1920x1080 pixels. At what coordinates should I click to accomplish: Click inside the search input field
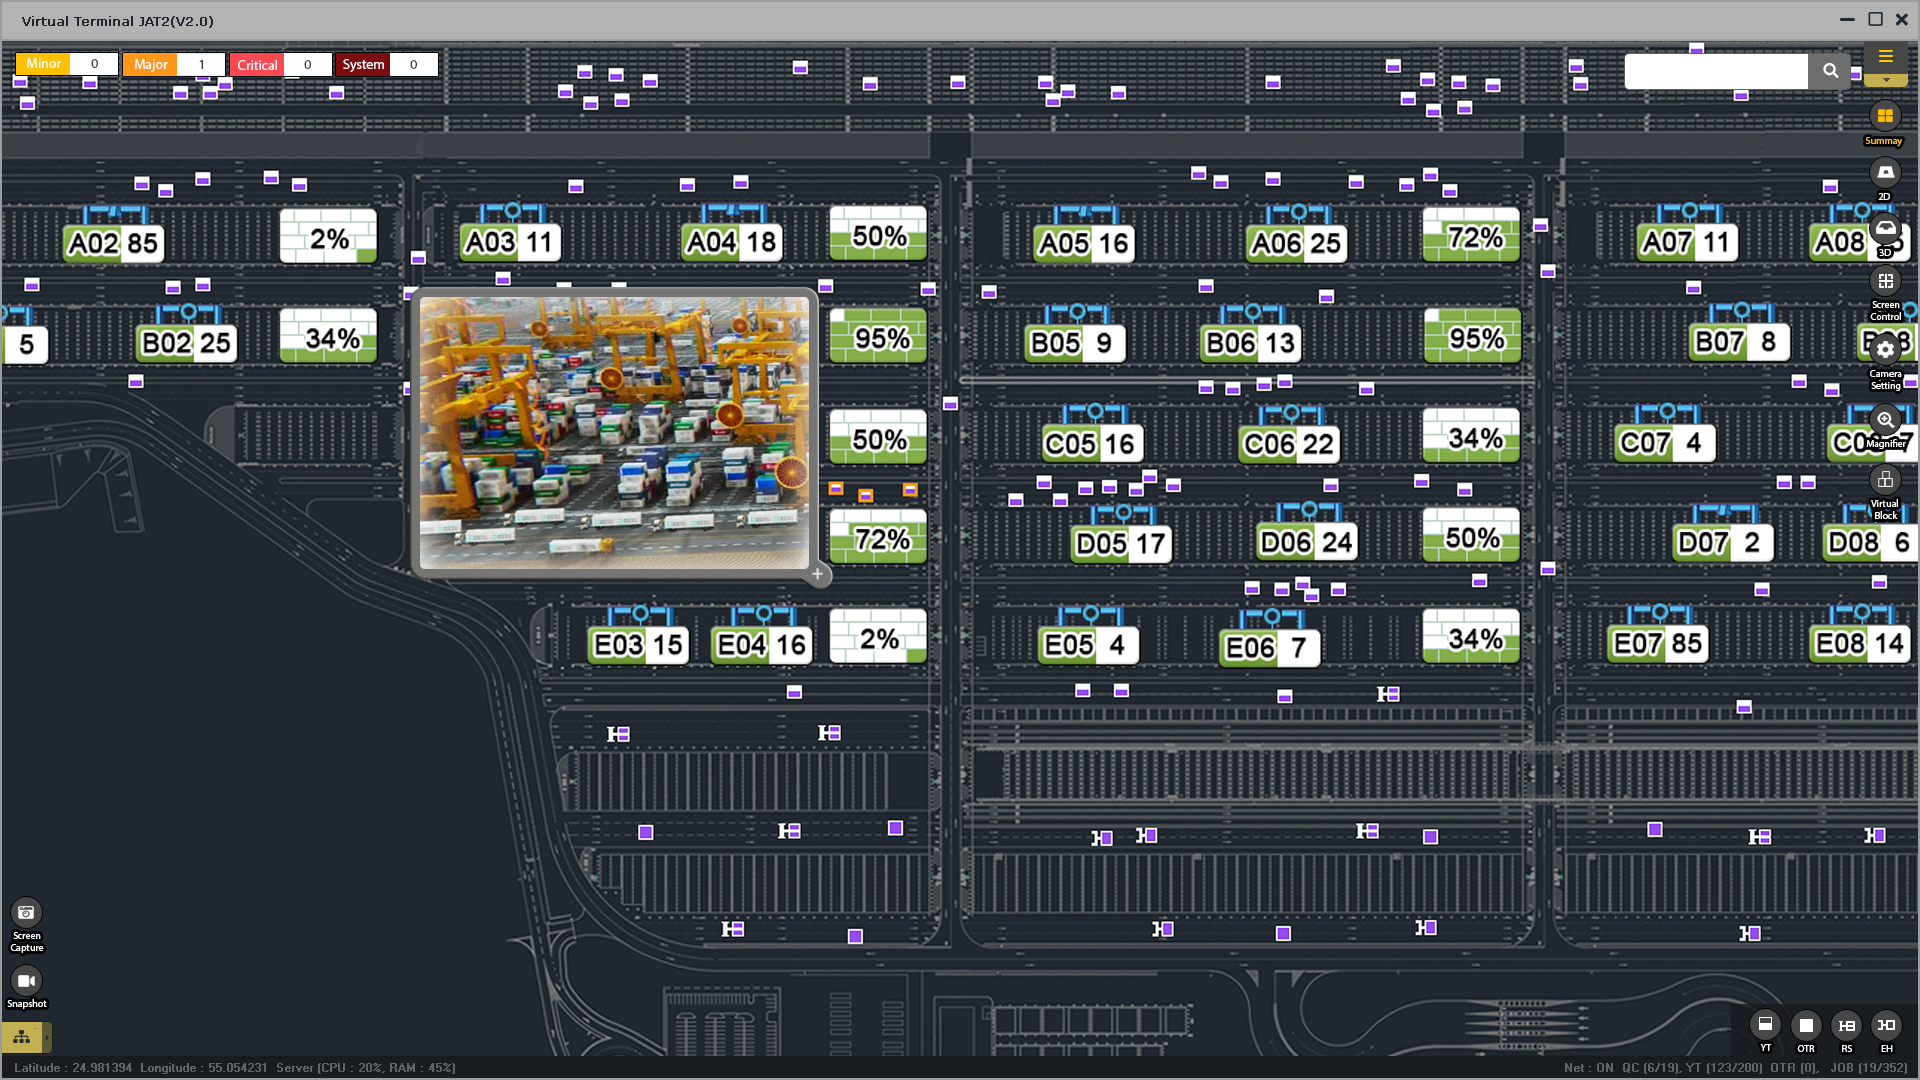click(1715, 71)
